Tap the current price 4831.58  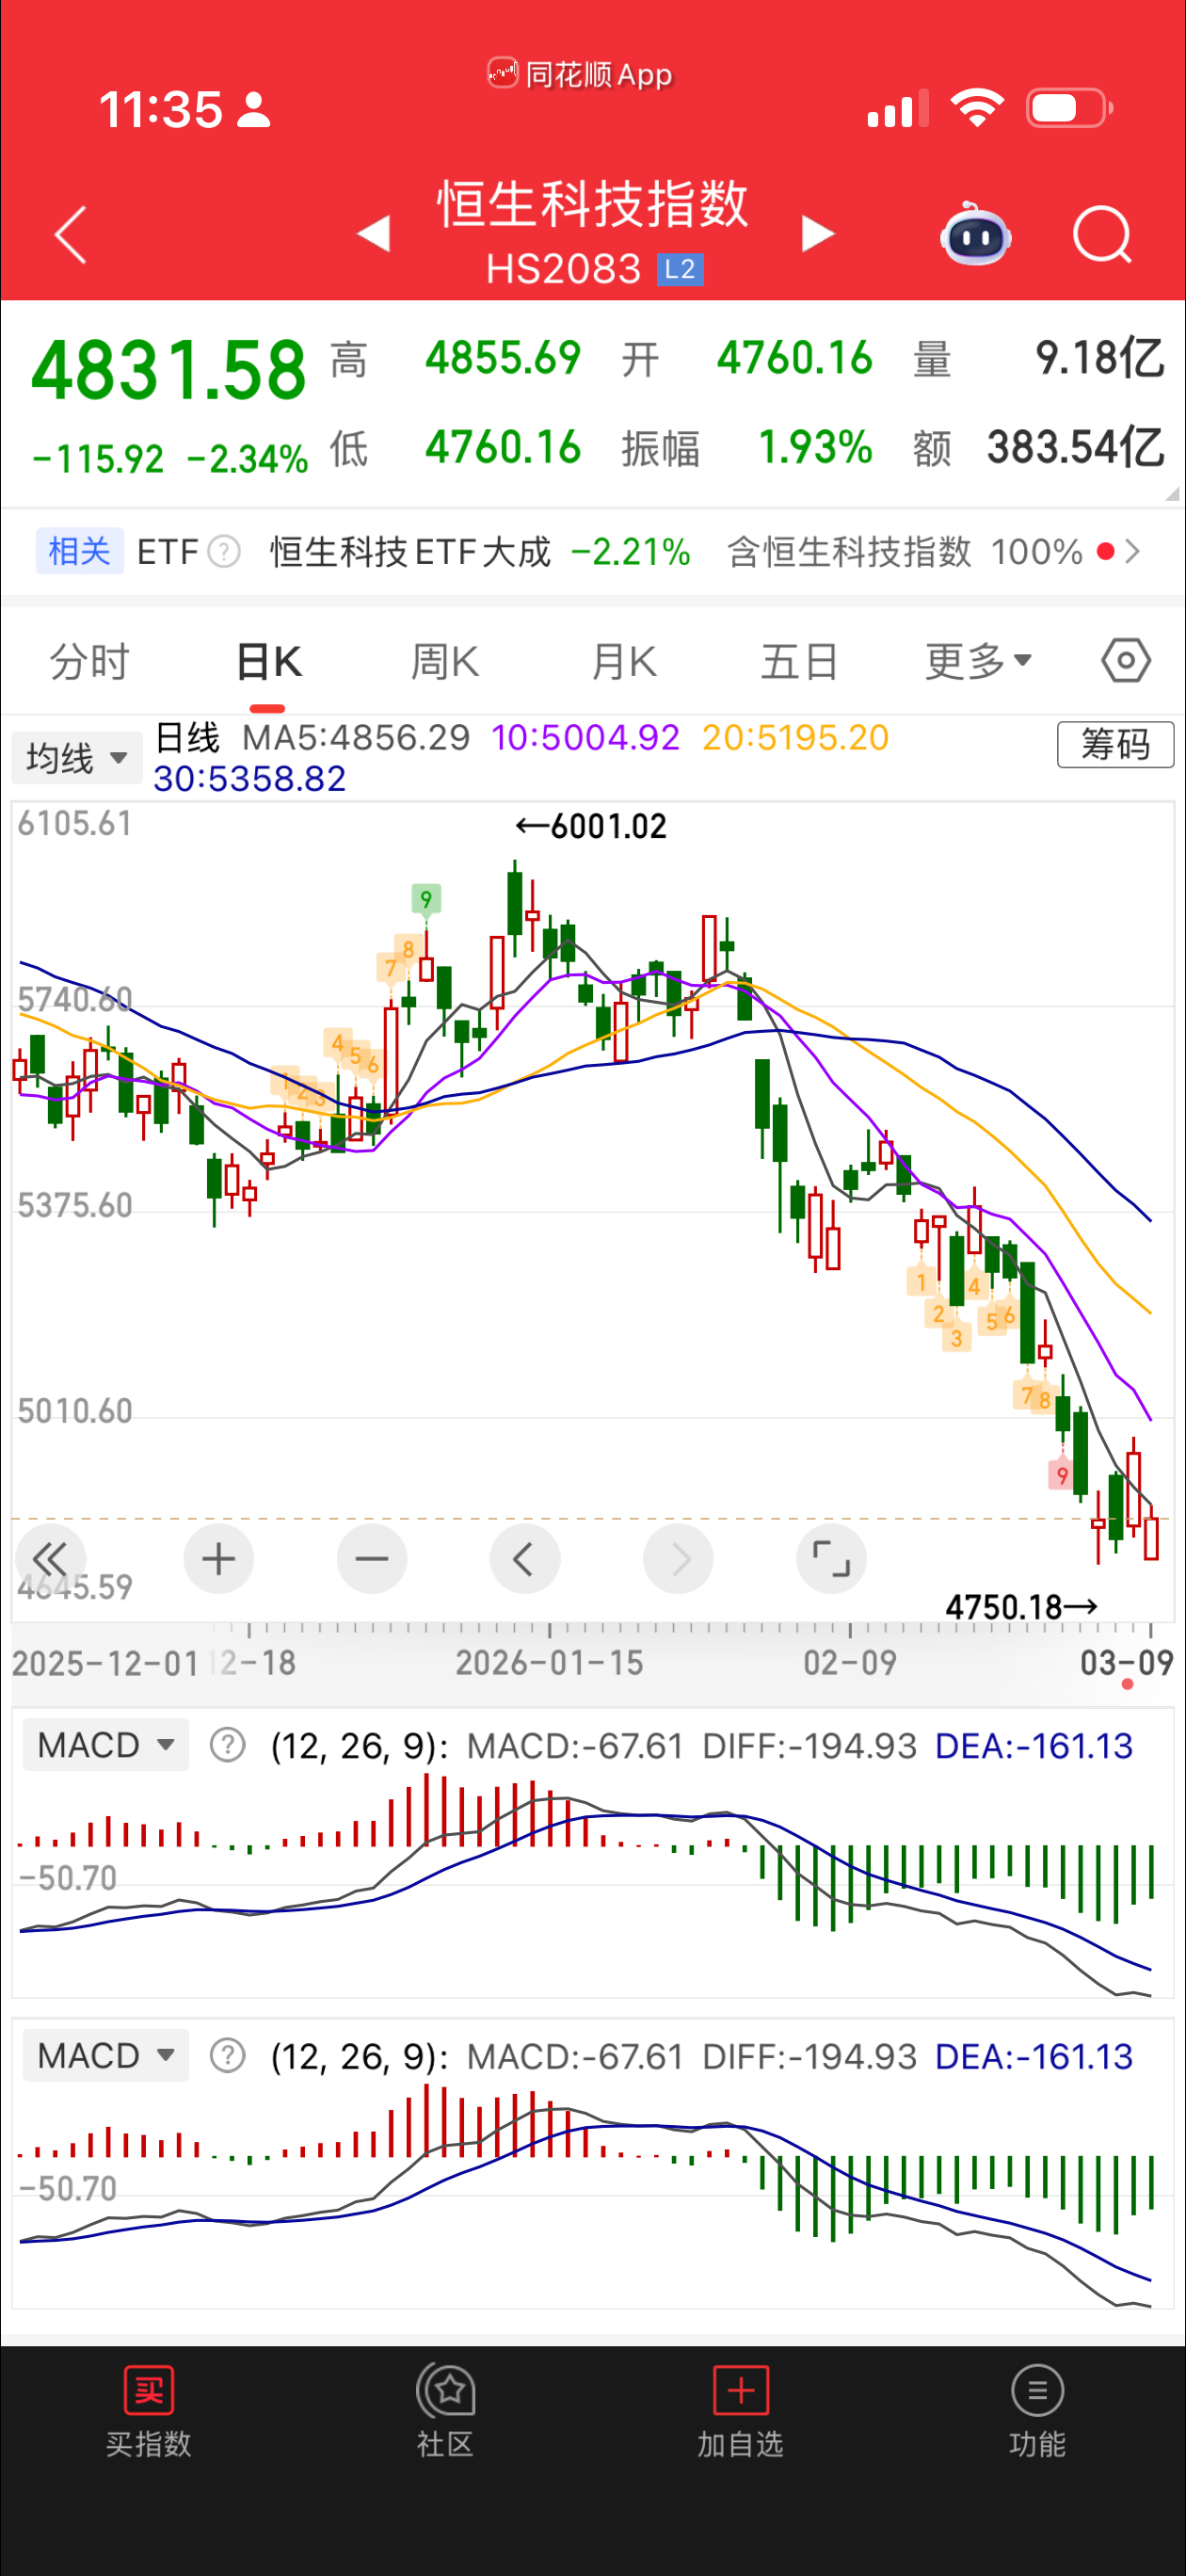click(x=168, y=371)
